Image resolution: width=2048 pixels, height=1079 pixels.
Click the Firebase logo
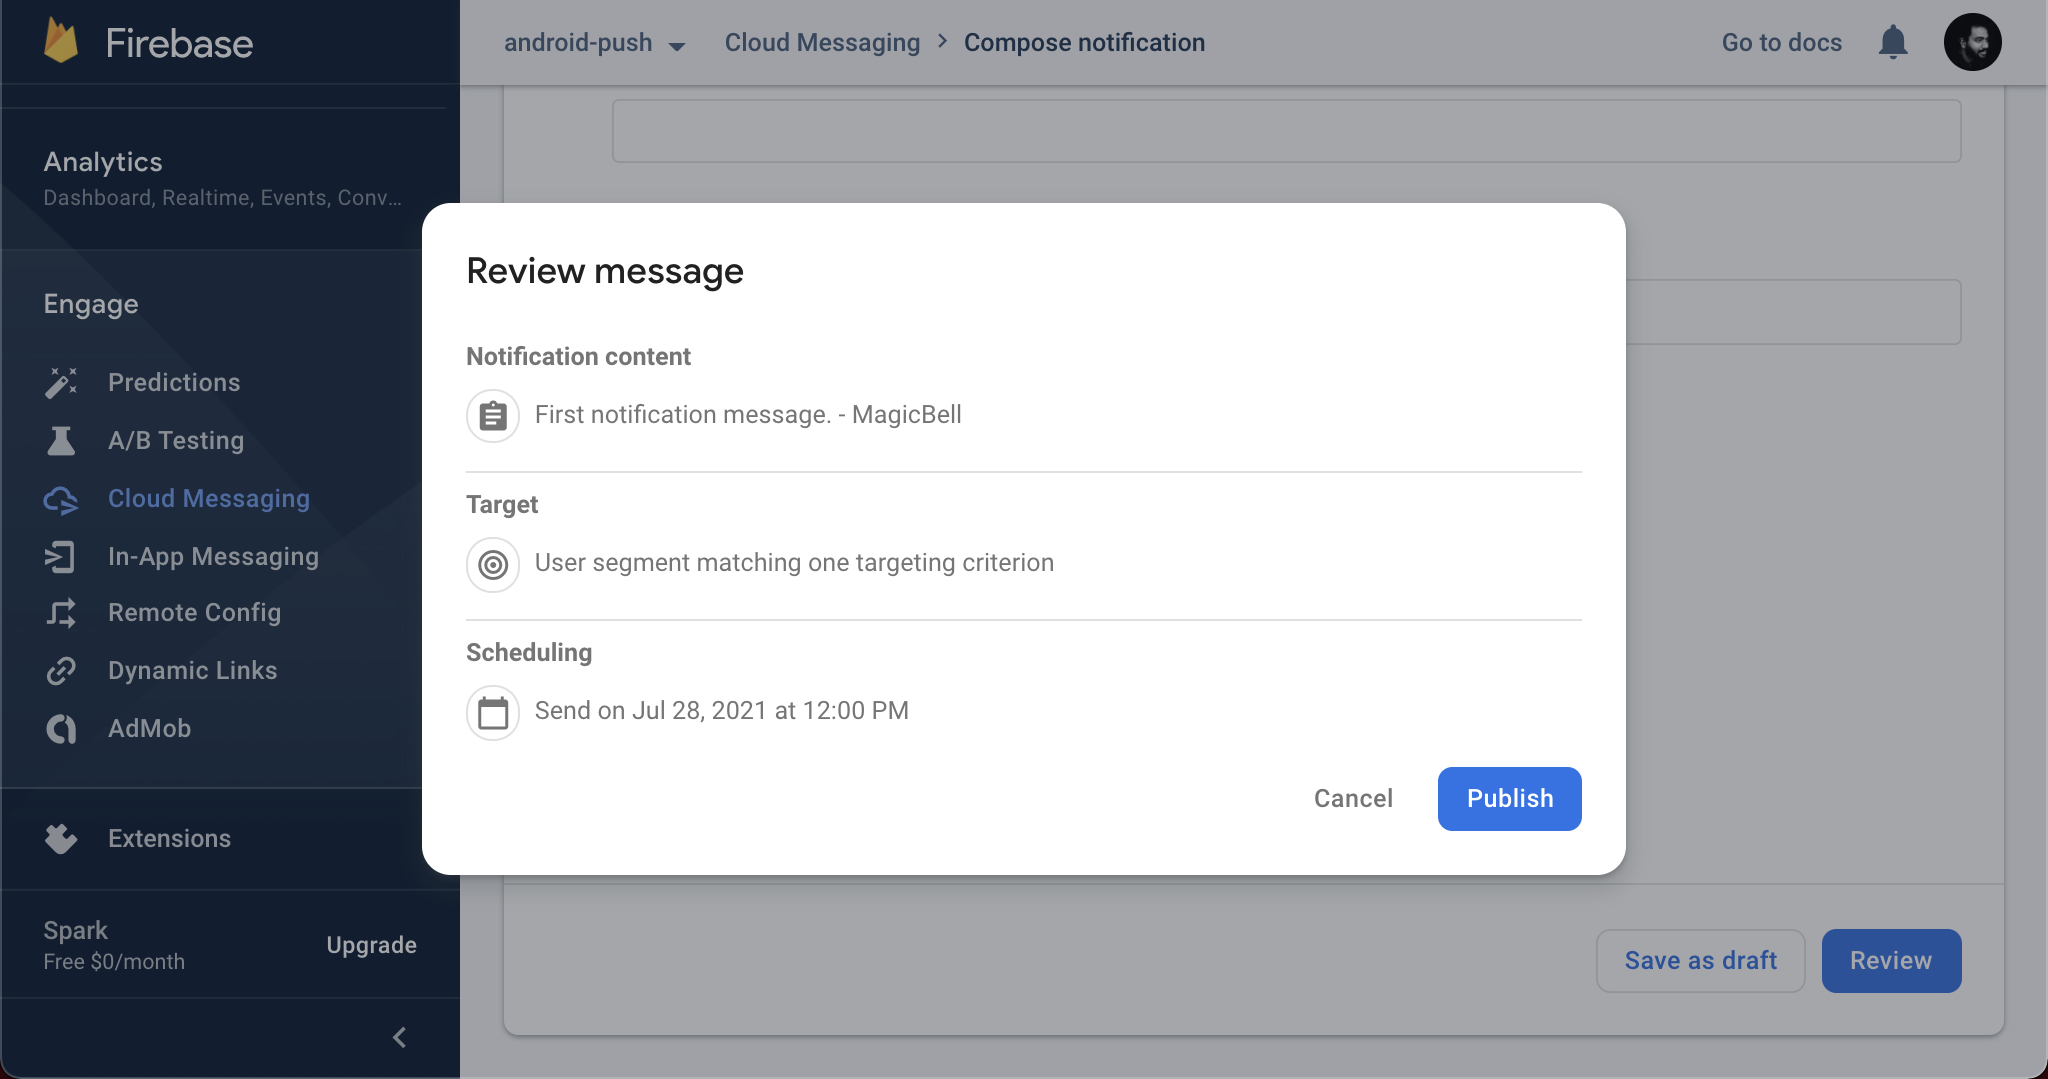pos(150,41)
